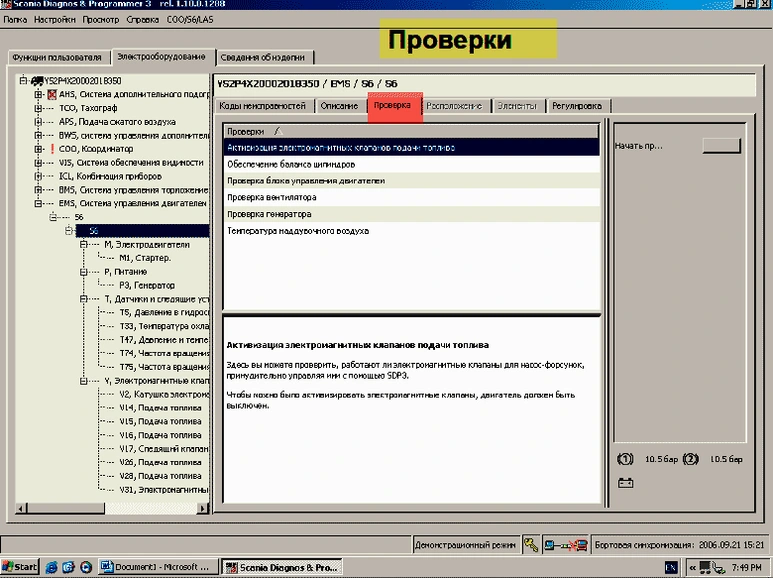Image resolution: width=773 pixels, height=578 pixels.
Task: Click the truck icon at tree root
Action: (x=37, y=81)
